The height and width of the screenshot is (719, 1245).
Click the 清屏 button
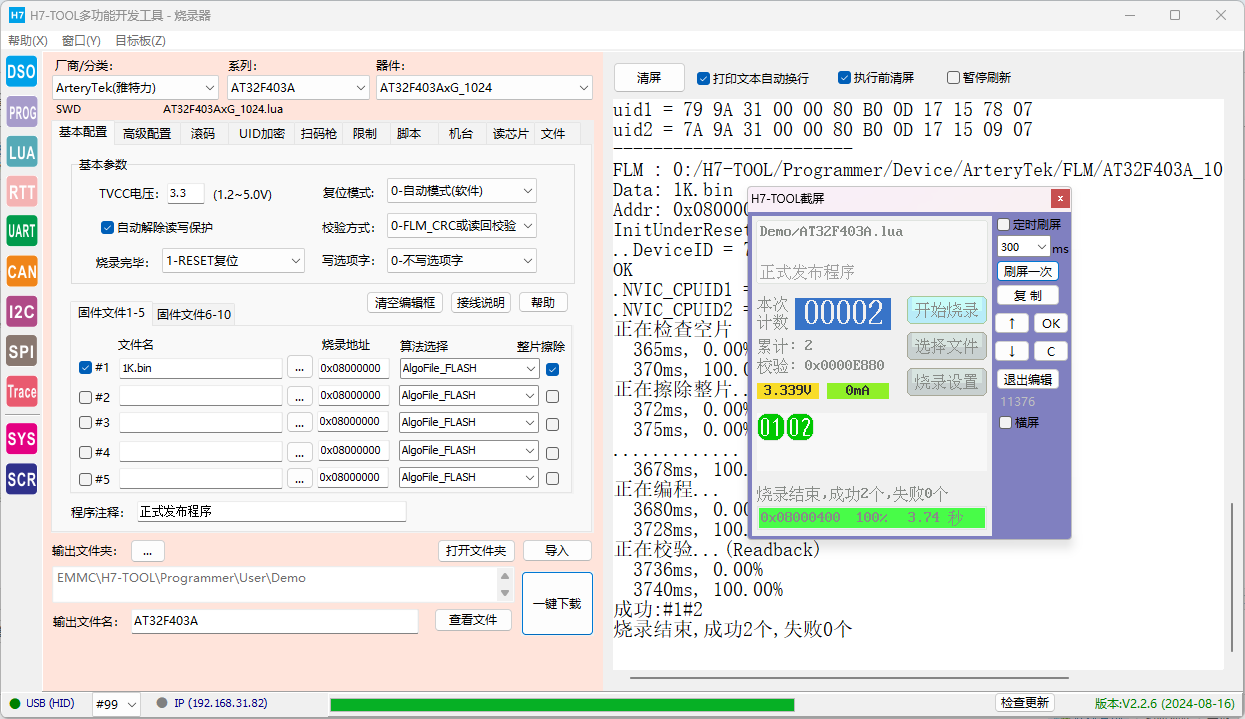[649, 78]
